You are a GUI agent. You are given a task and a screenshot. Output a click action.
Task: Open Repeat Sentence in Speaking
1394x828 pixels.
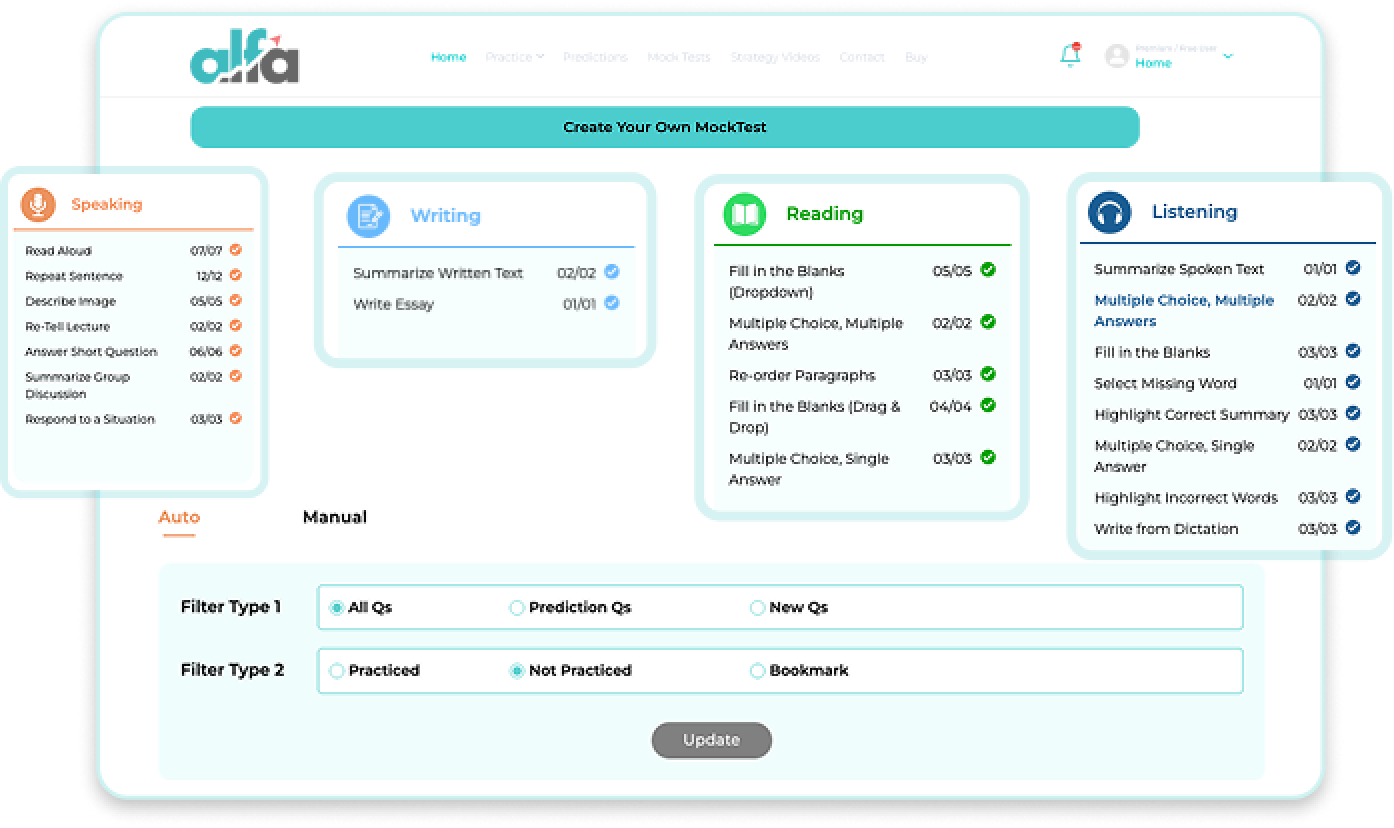(74, 276)
